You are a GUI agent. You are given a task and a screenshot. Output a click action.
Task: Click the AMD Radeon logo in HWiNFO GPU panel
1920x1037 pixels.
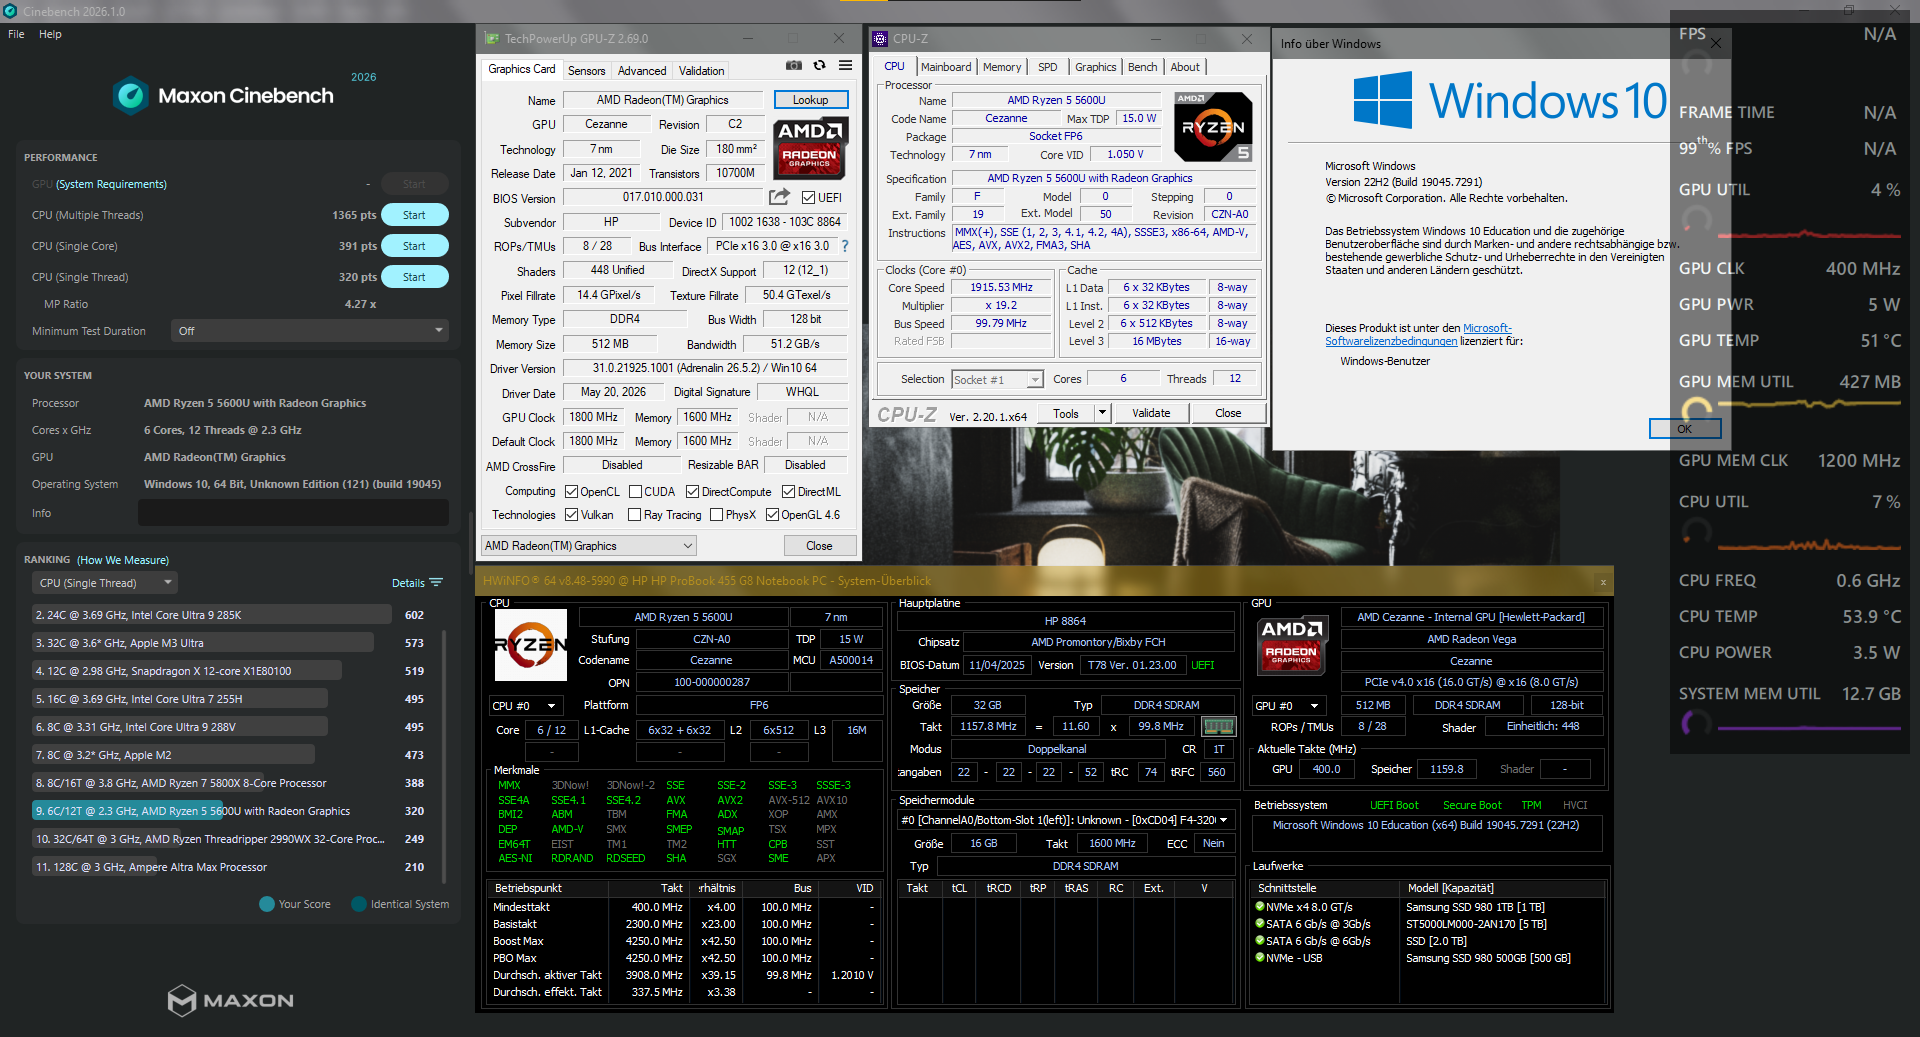coord(1292,644)
